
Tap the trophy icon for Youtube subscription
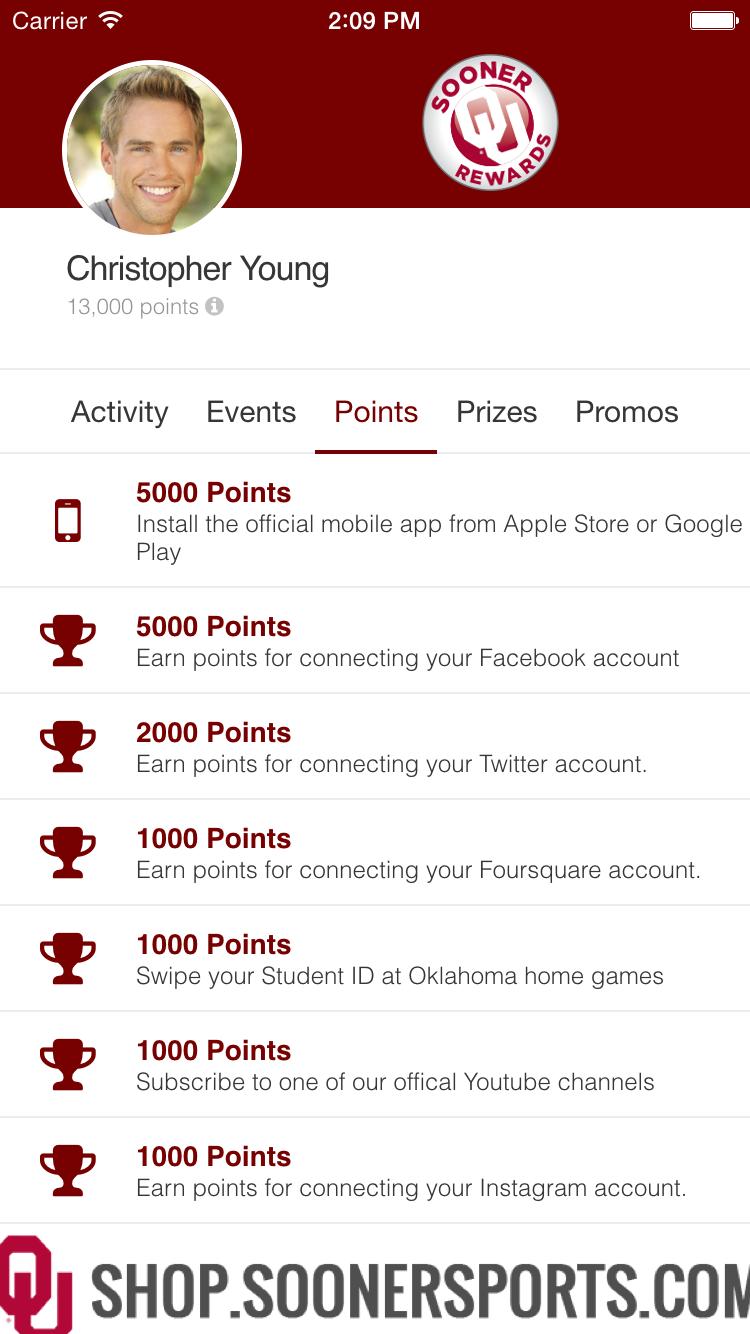pos(68,1065)
